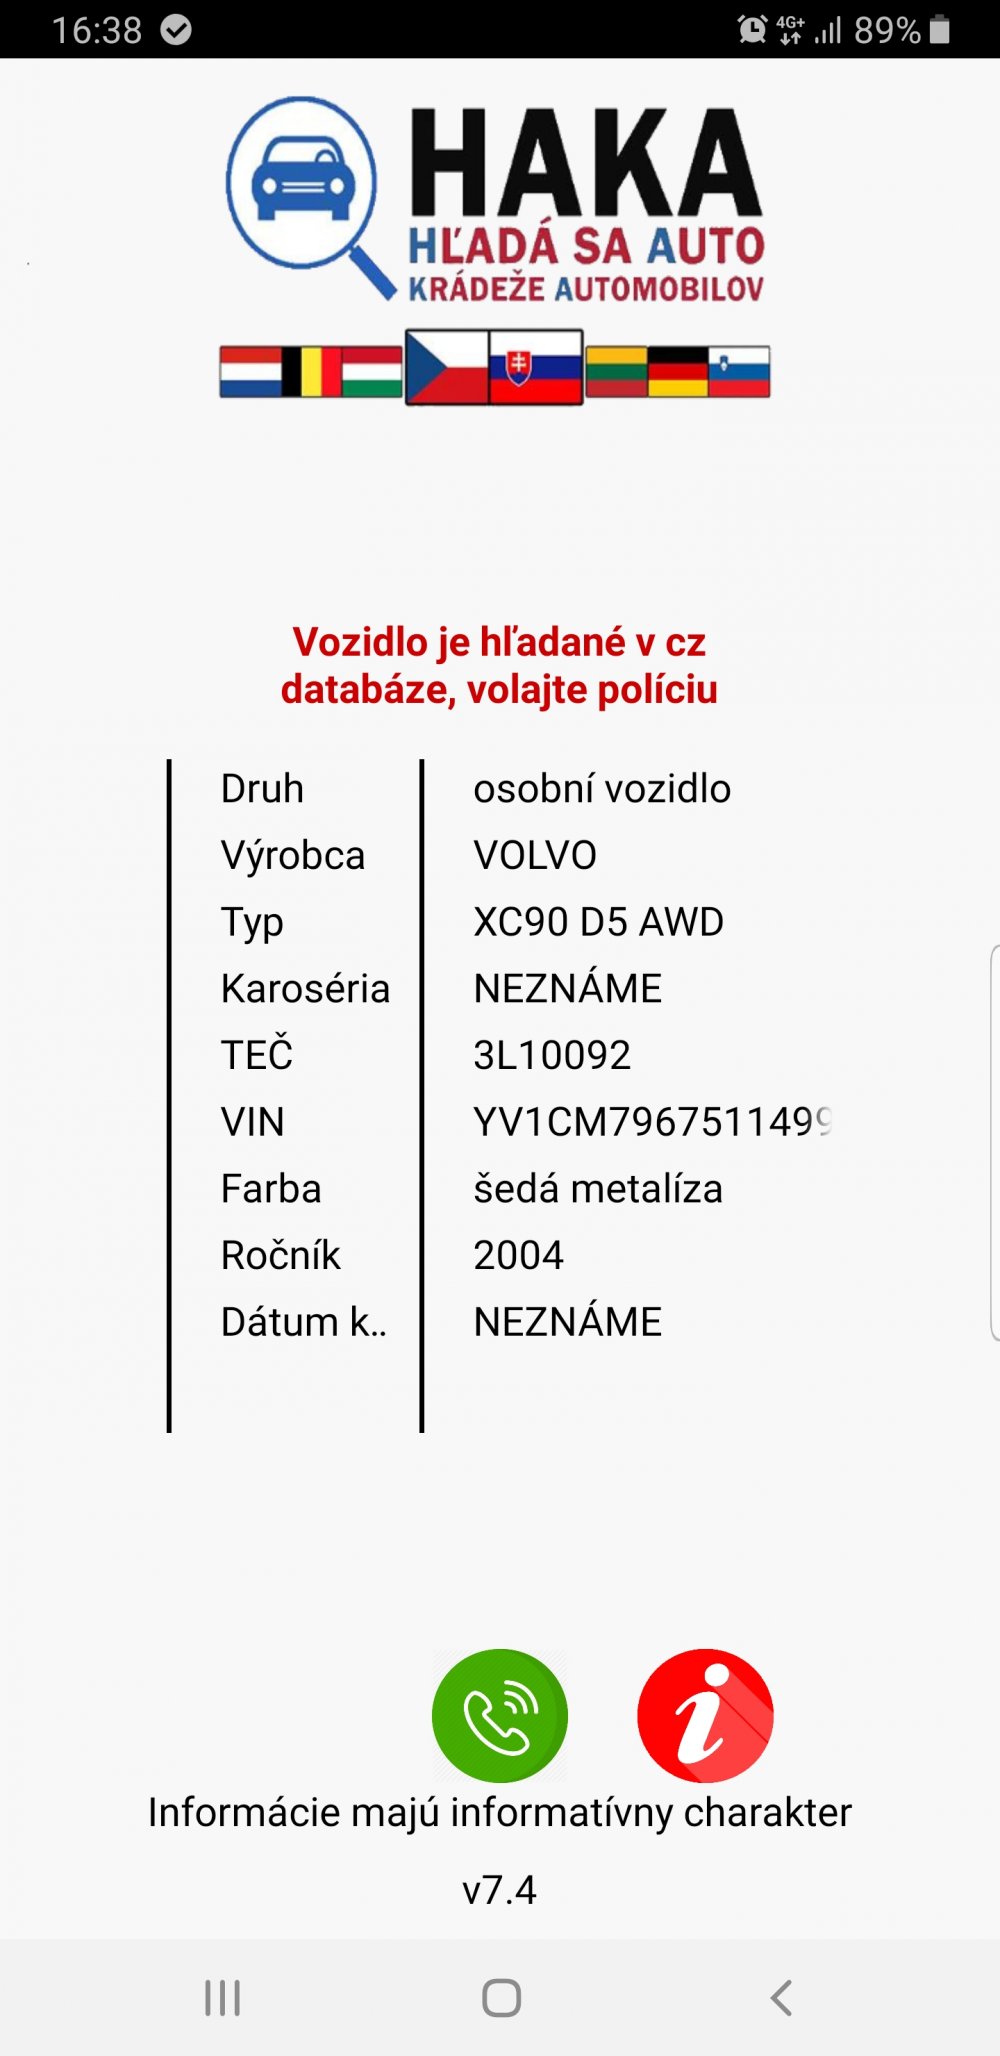Tap the green phone call button

click(x=500, y=1715)
